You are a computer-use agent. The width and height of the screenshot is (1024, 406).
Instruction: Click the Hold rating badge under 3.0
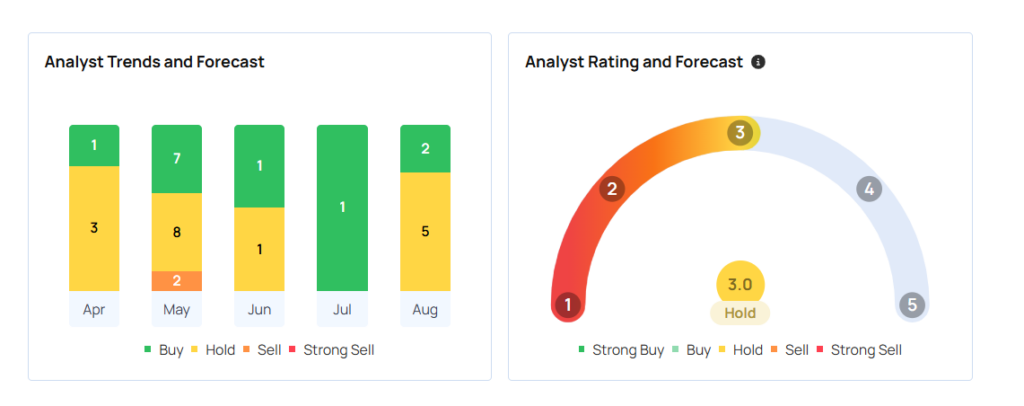(740, 313)
